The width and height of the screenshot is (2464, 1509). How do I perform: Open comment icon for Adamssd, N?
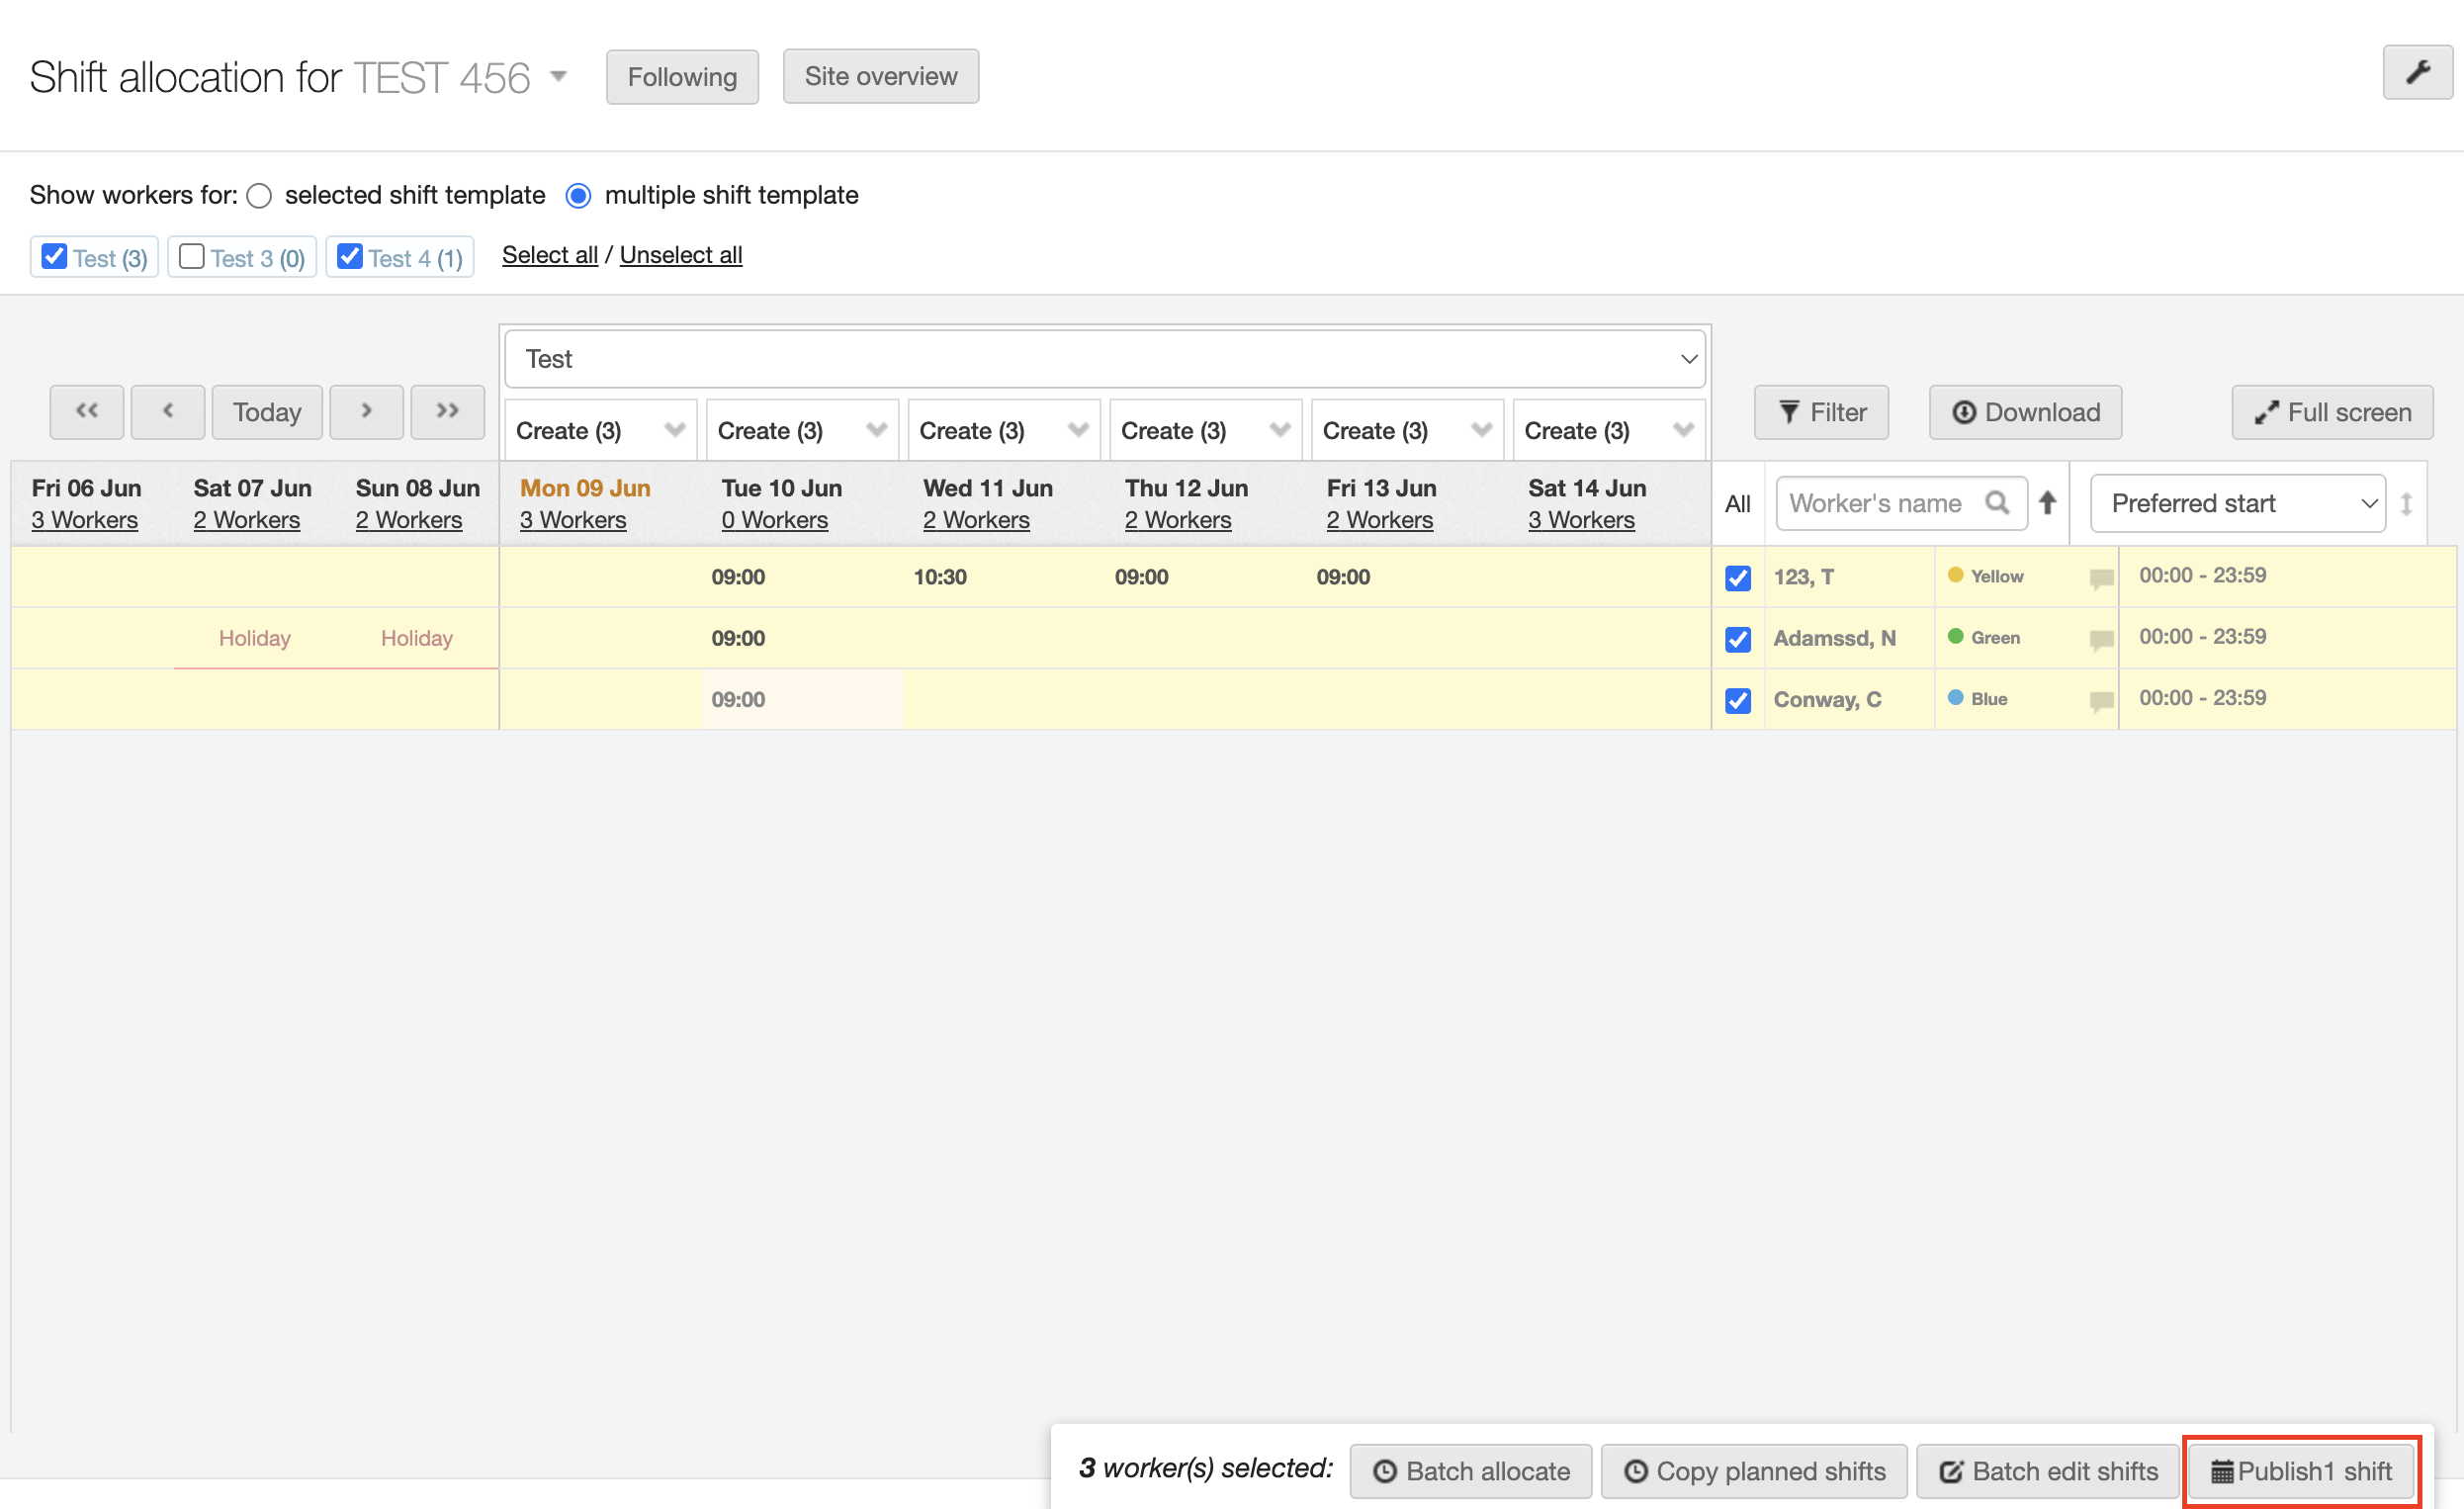(x=2101, y=640)
